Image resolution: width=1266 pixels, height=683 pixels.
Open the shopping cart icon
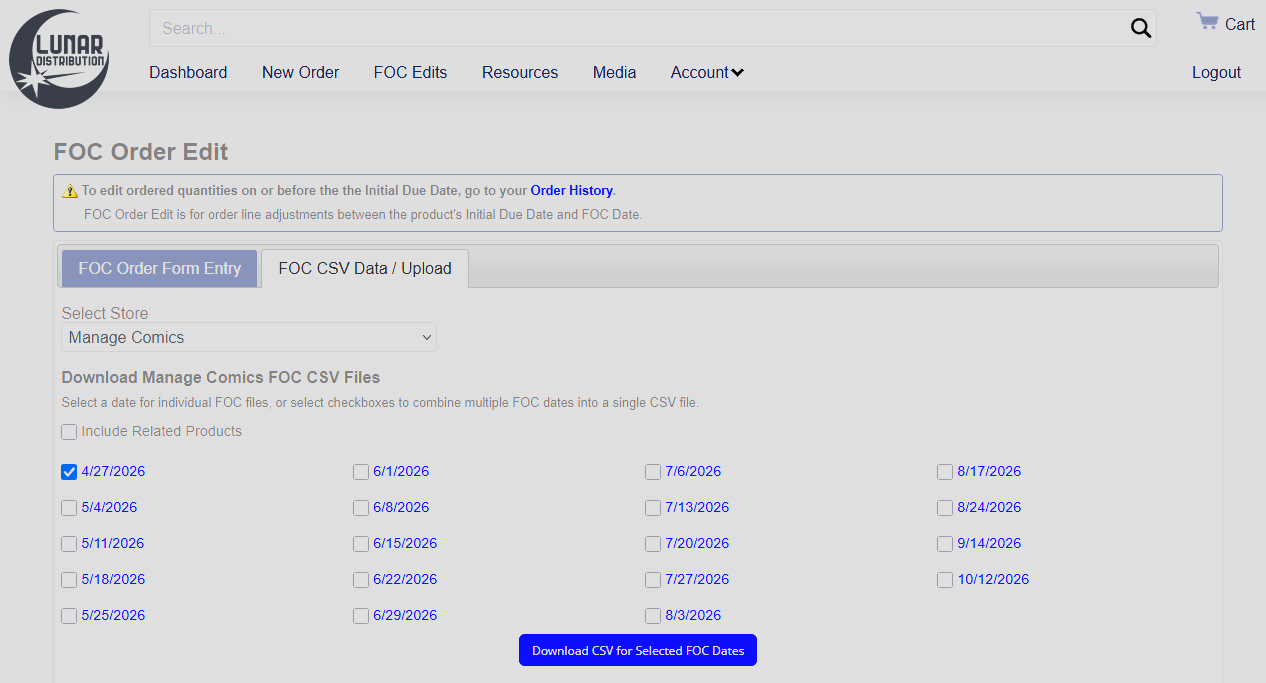1207,22
